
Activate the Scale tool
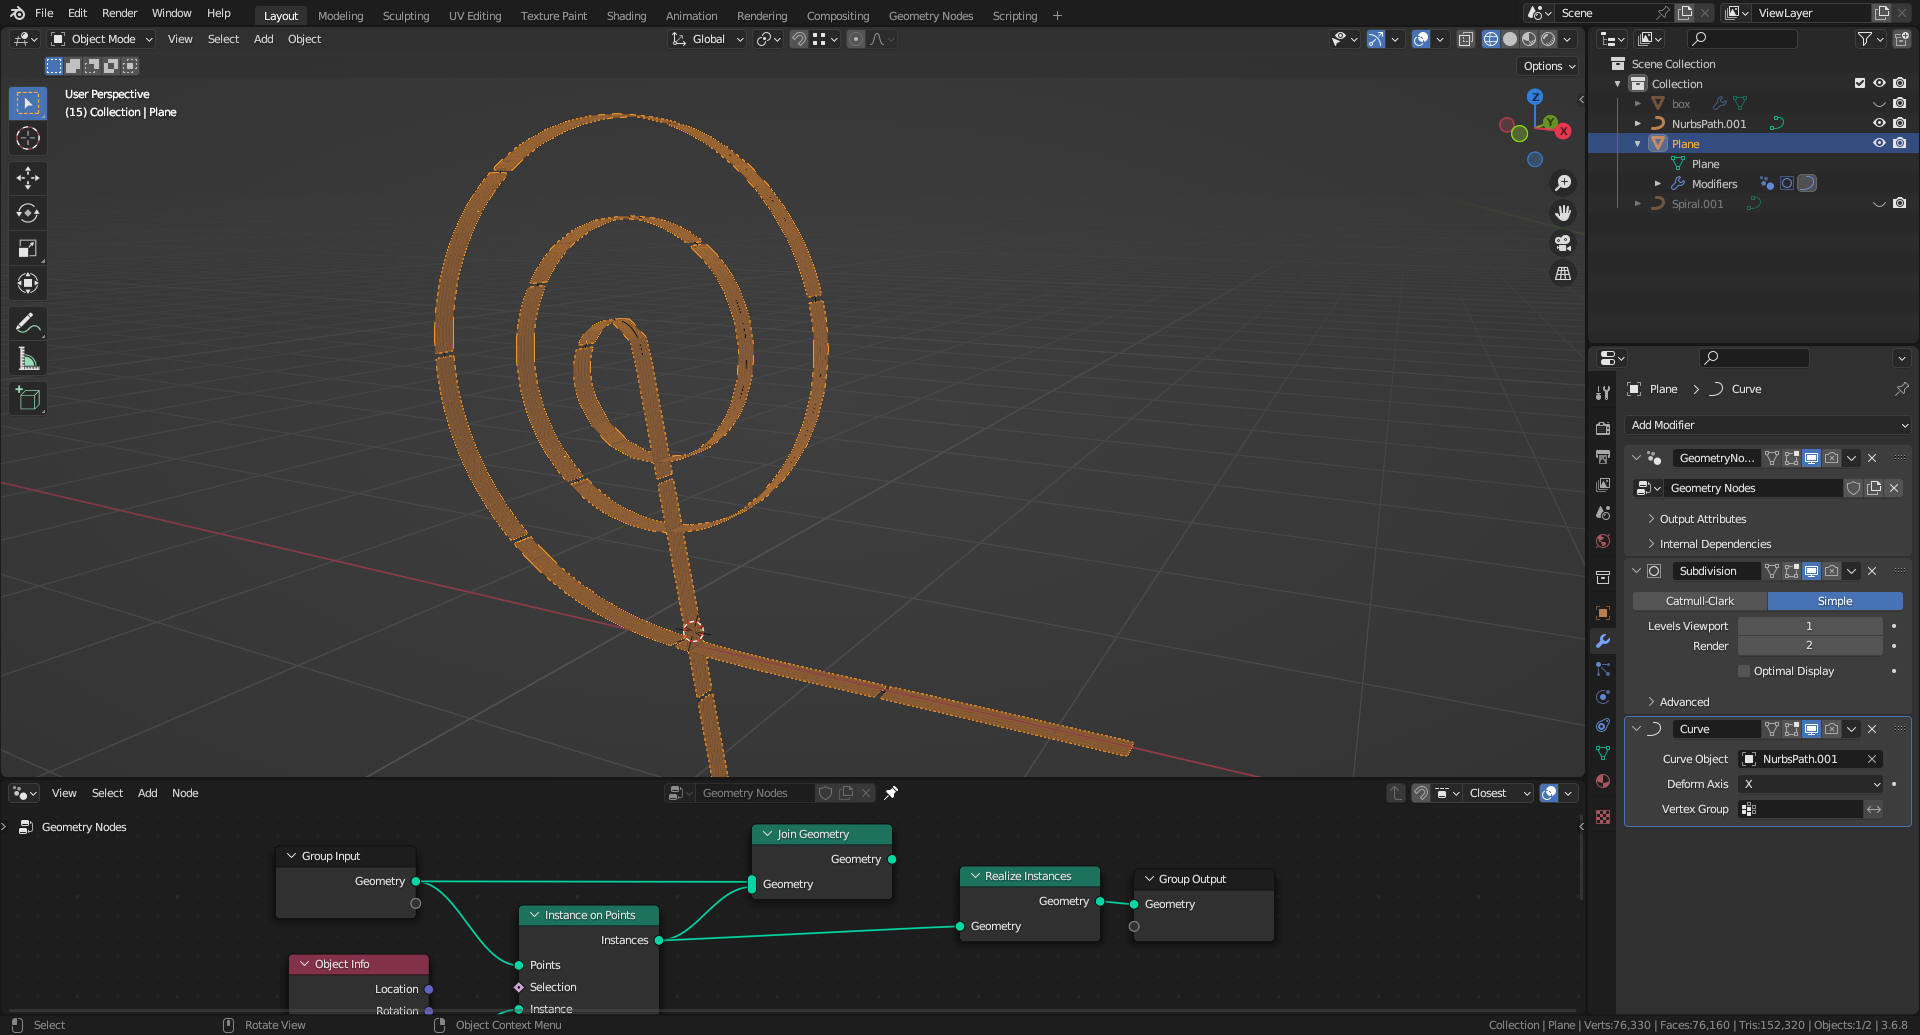coord(28,248)
